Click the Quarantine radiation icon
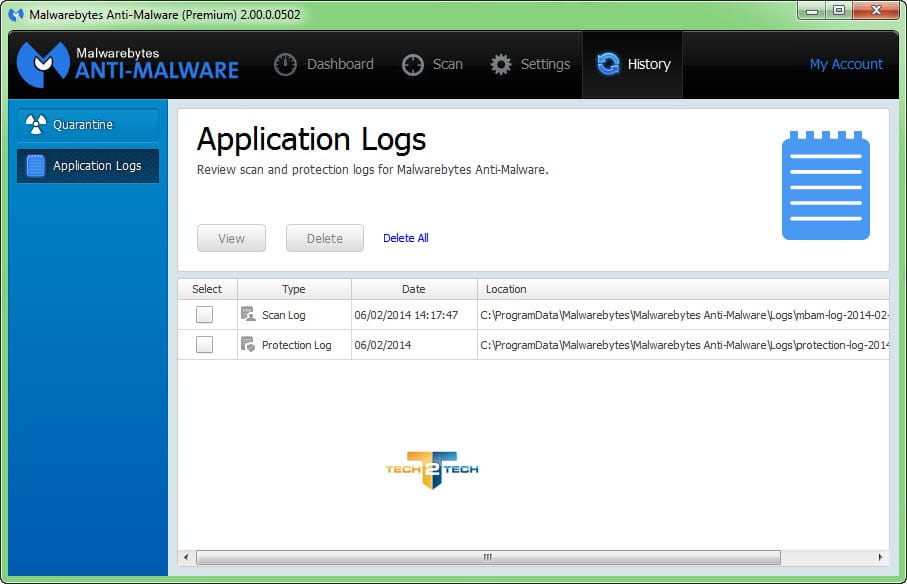The width and height of the screenshot is (907, 584). point(36,124)
